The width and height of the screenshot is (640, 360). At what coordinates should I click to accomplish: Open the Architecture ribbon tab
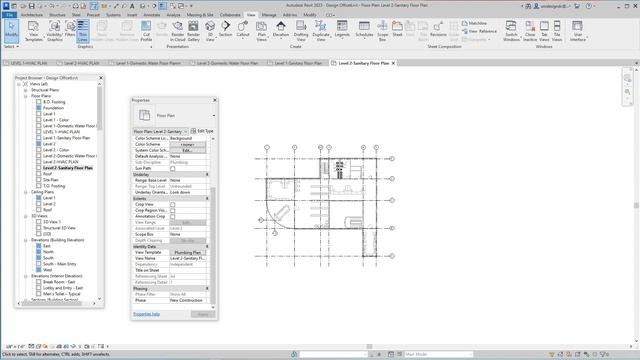pyautogui.click(x=31, y=15)
